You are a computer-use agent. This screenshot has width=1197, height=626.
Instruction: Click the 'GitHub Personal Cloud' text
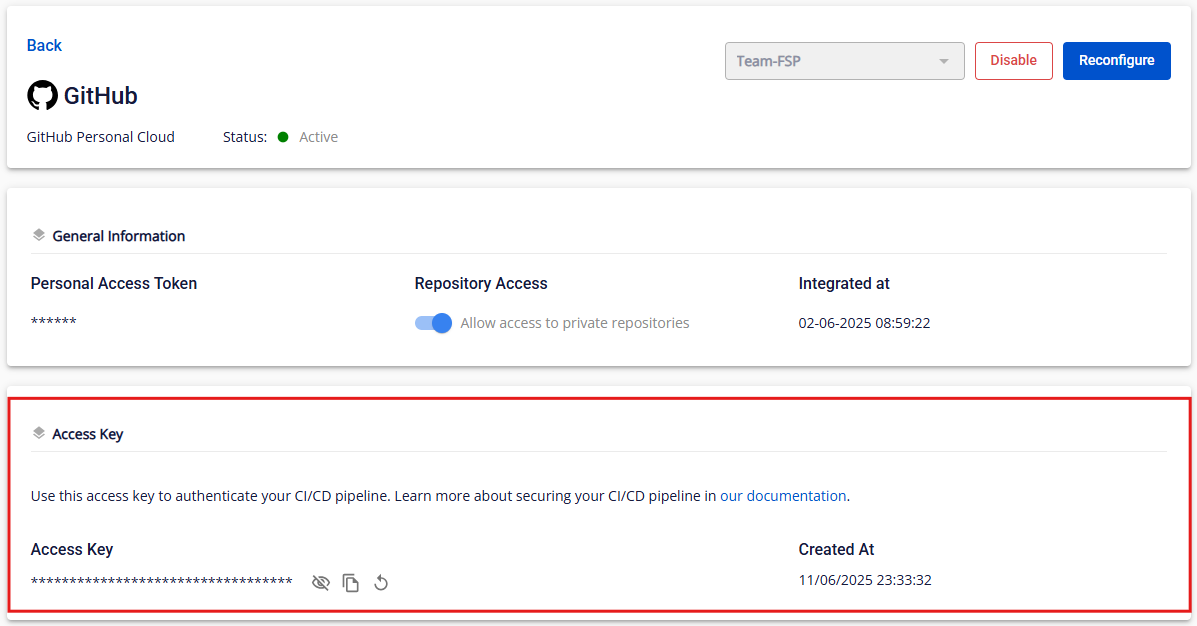click(101, 137)
